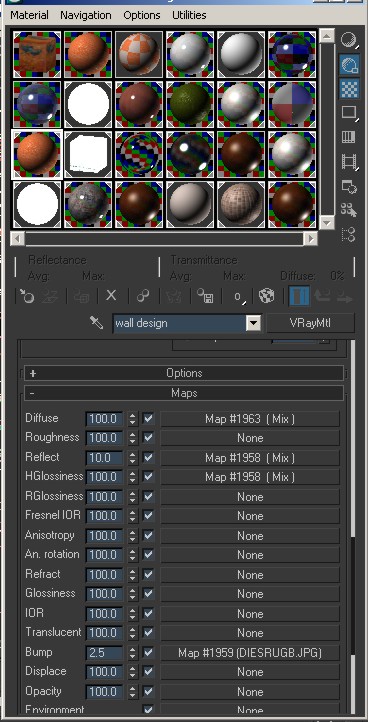Open Bump Map #1959 (DIESRUGB.JPG) button
This screenshot has height=722, width=368.
[x=250, y=652]
